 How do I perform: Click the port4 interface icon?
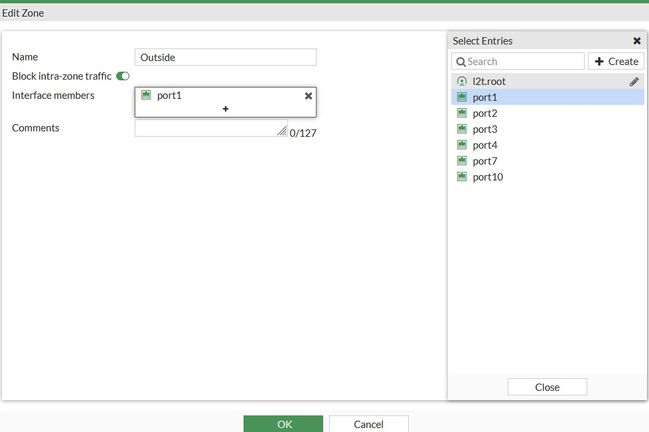[x=462, y=145]
